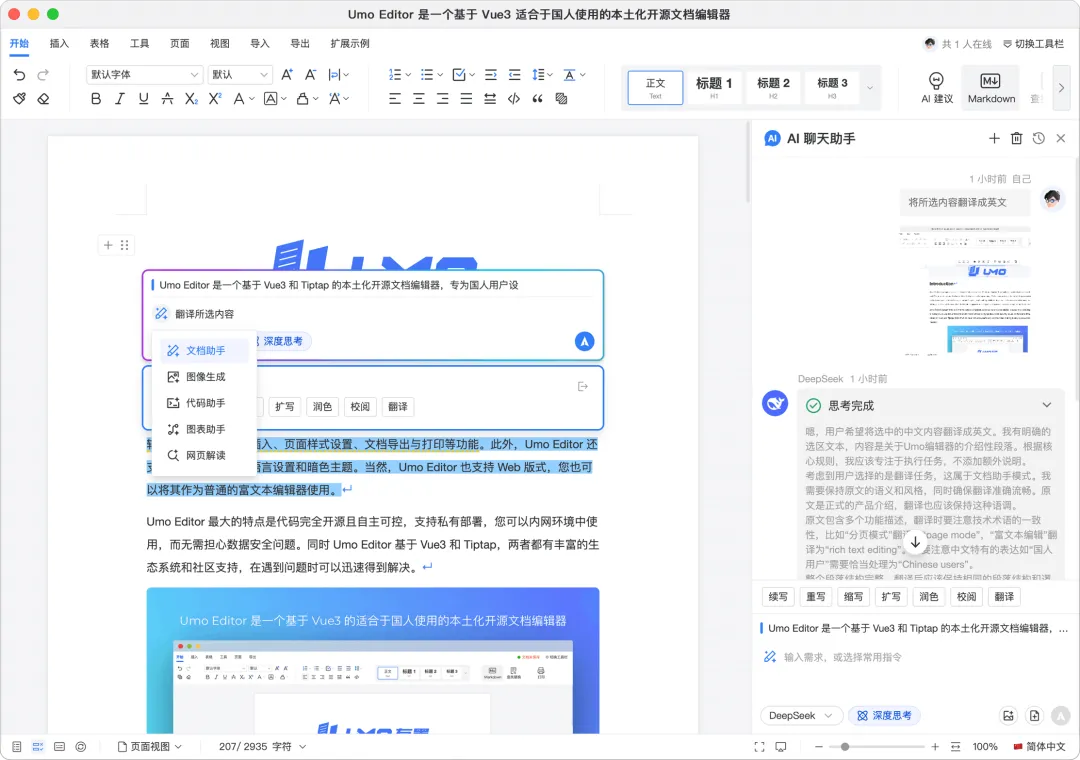Apply strikethrough formatting
The width and height of the screenshot is (1080, 760).
[167, 99]
